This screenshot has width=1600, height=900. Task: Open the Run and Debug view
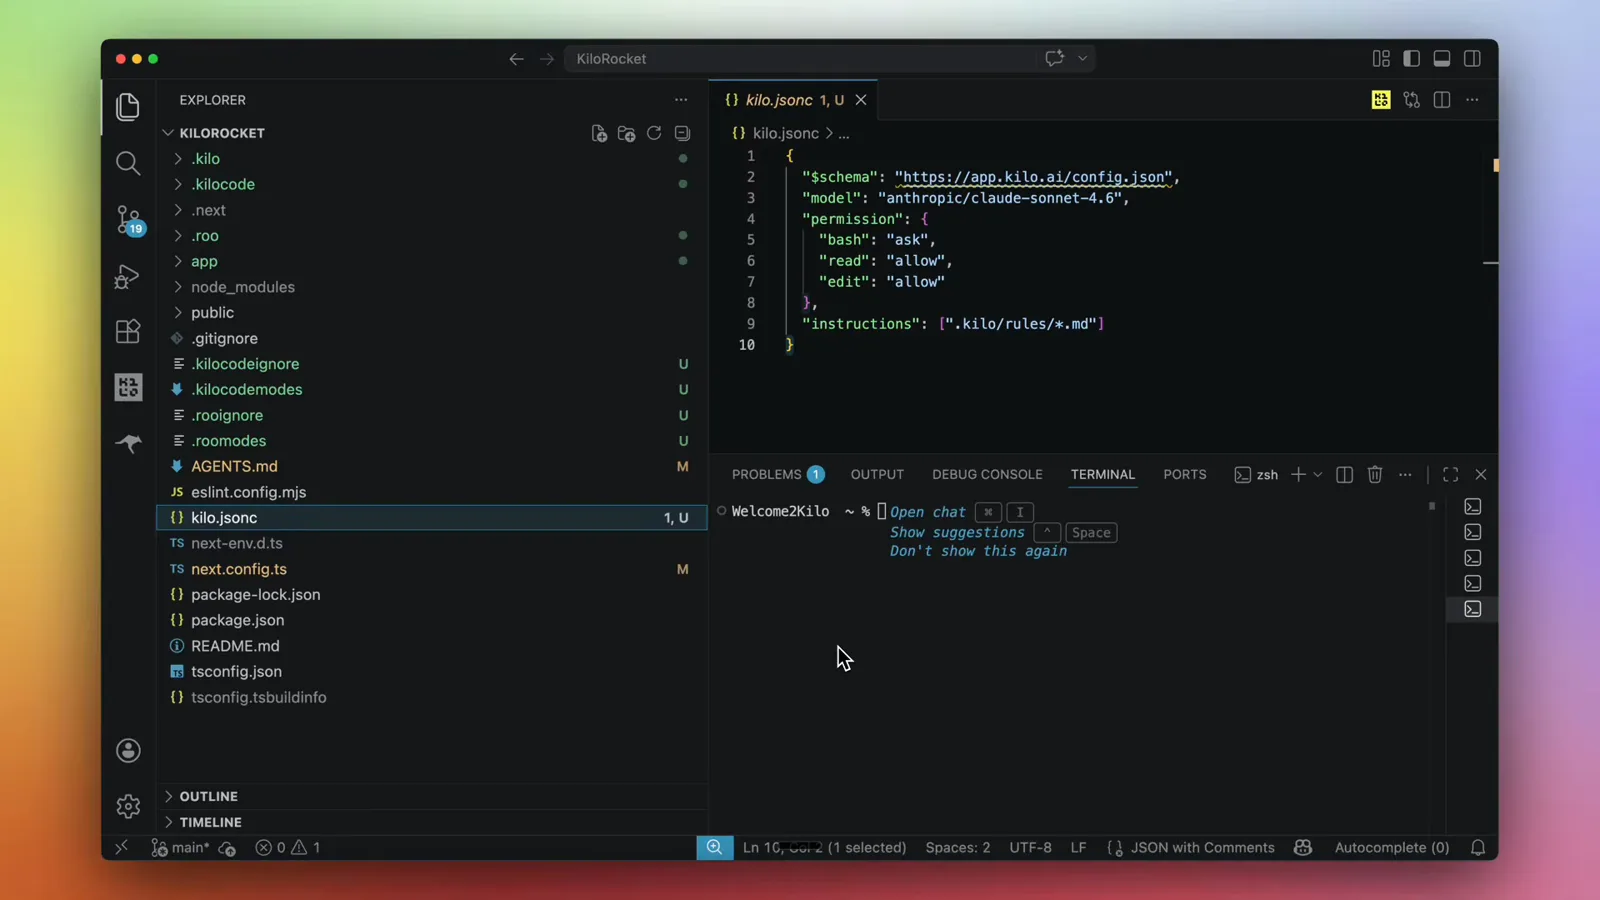127,276
